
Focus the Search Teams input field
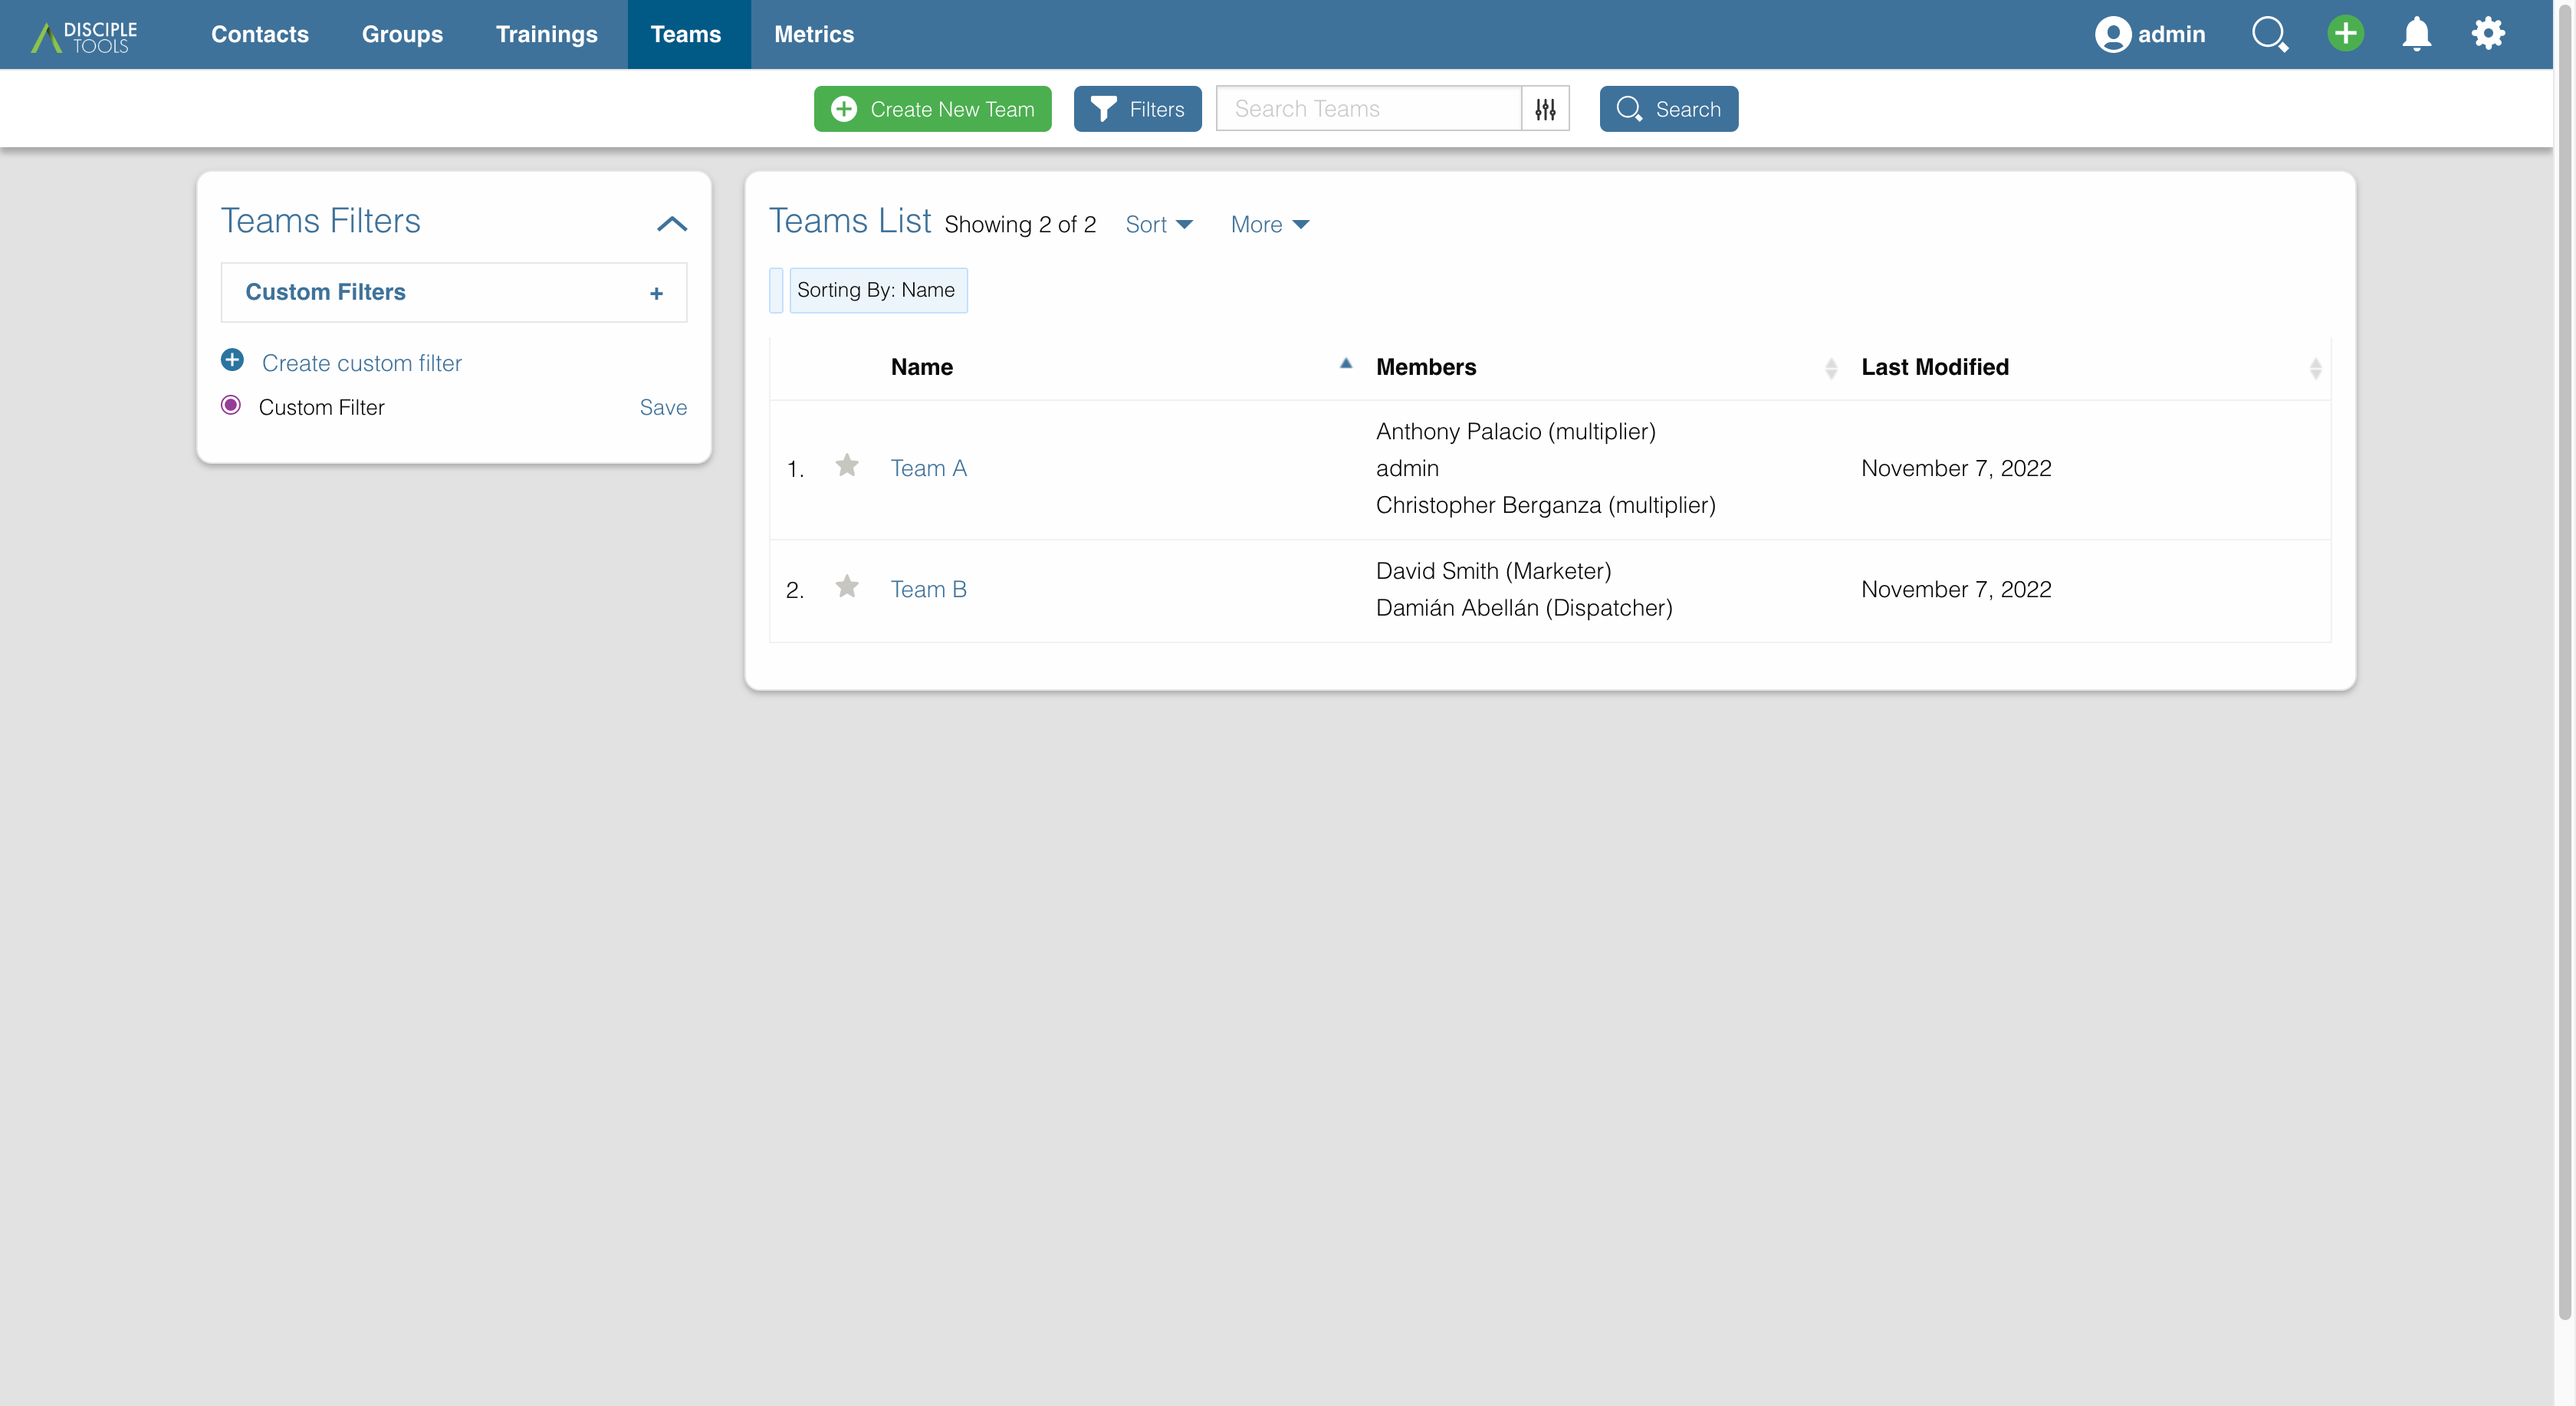(x=1368, y=109)
